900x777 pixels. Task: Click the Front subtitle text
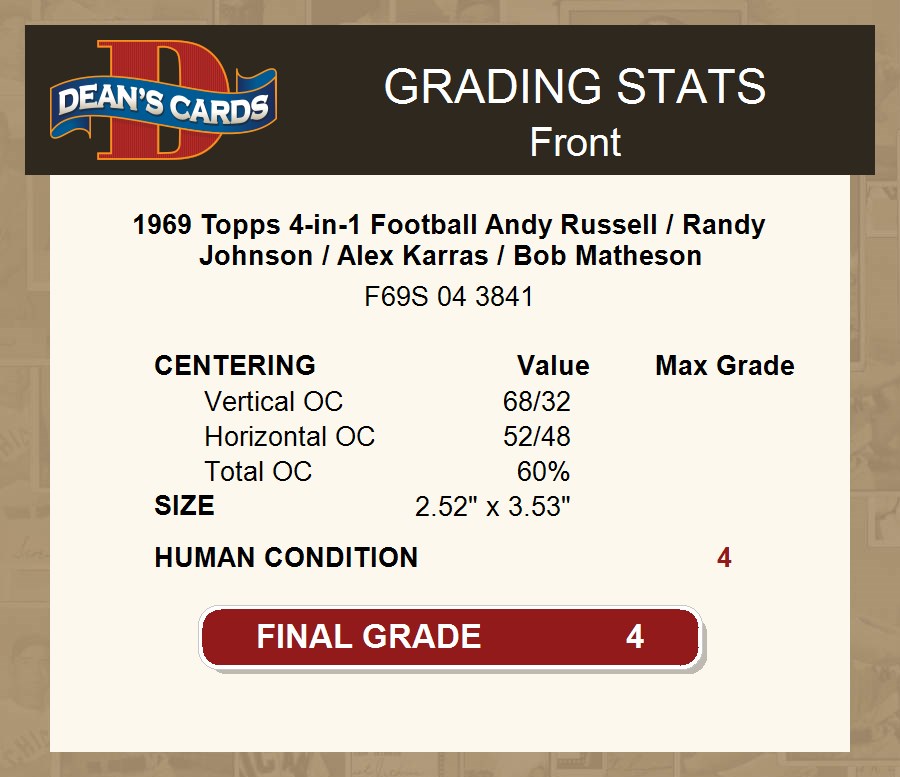coord(575,142)
